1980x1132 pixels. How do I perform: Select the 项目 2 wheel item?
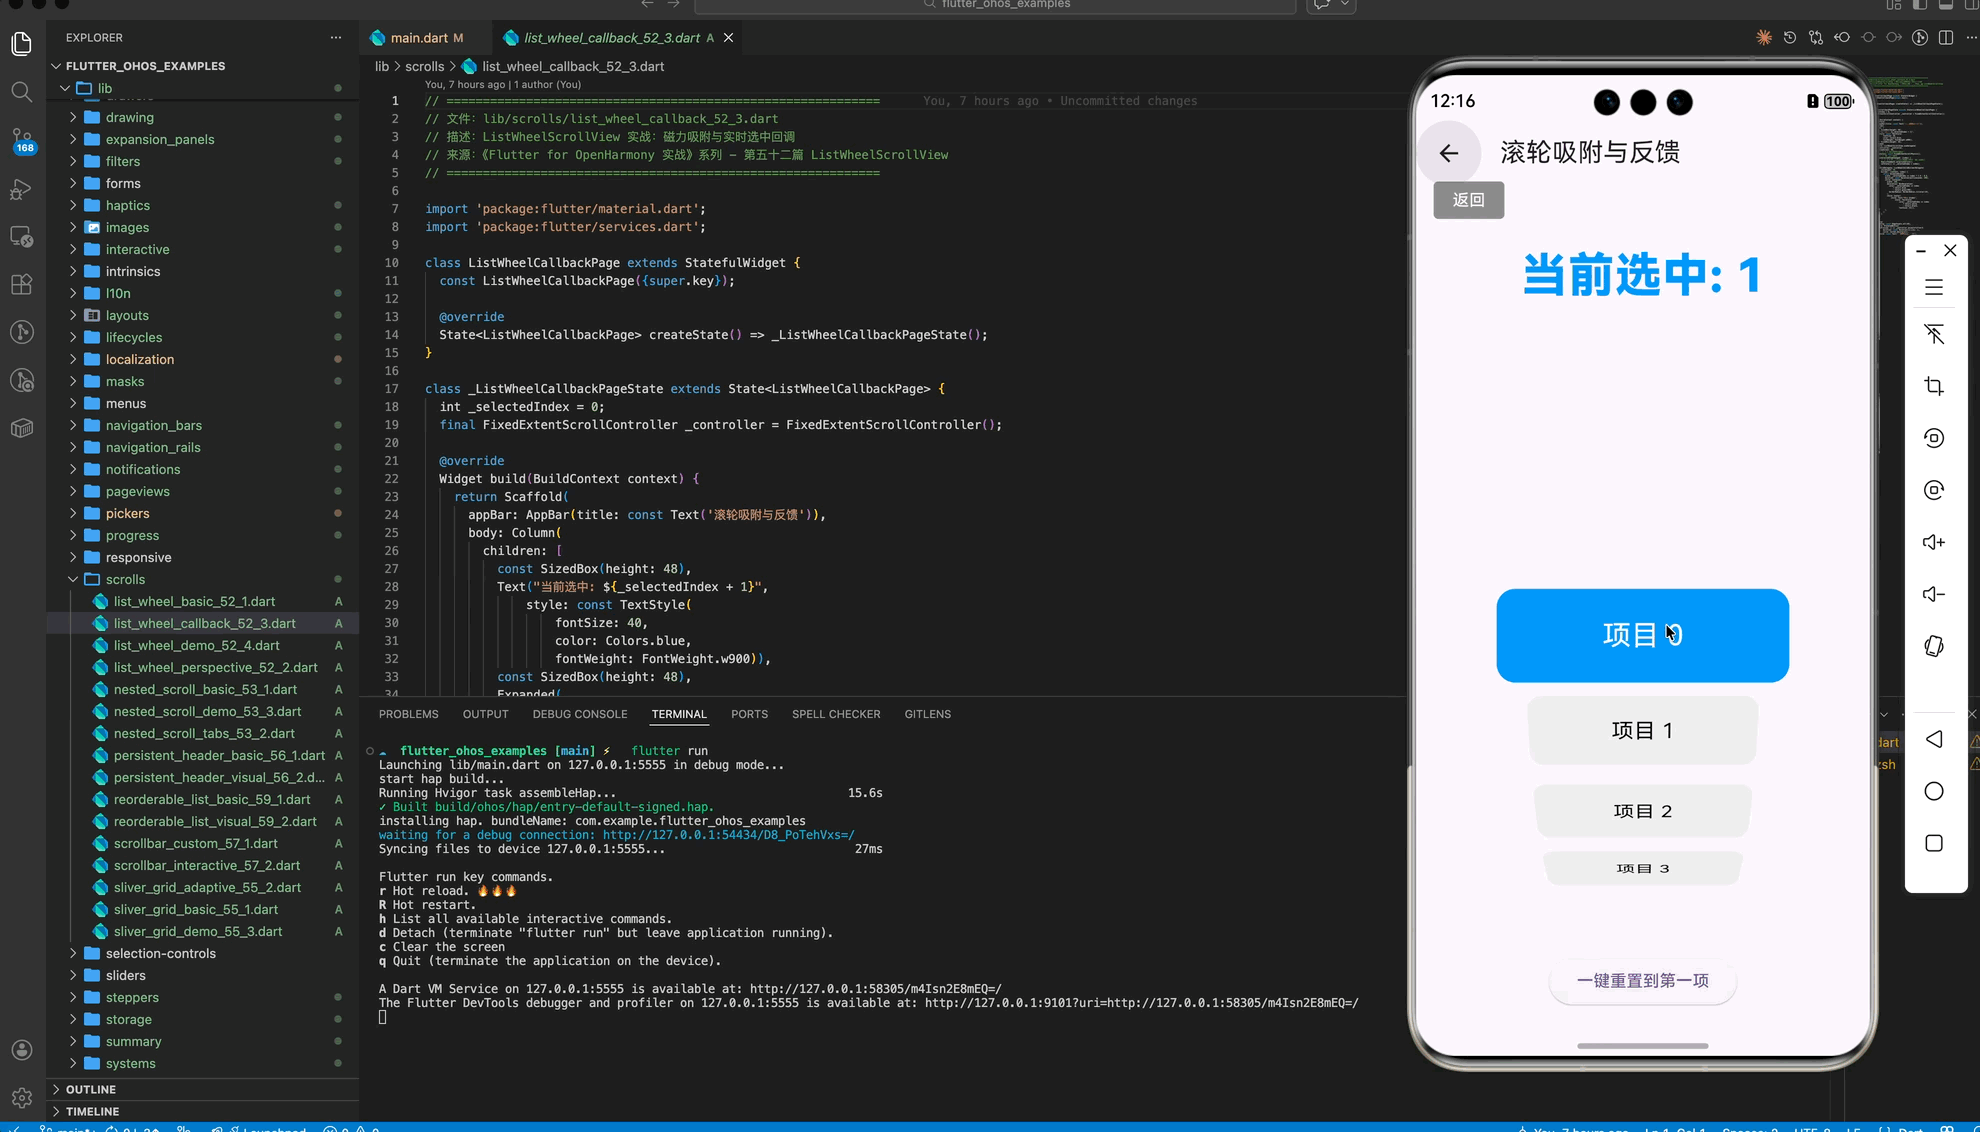point(1642,811)
